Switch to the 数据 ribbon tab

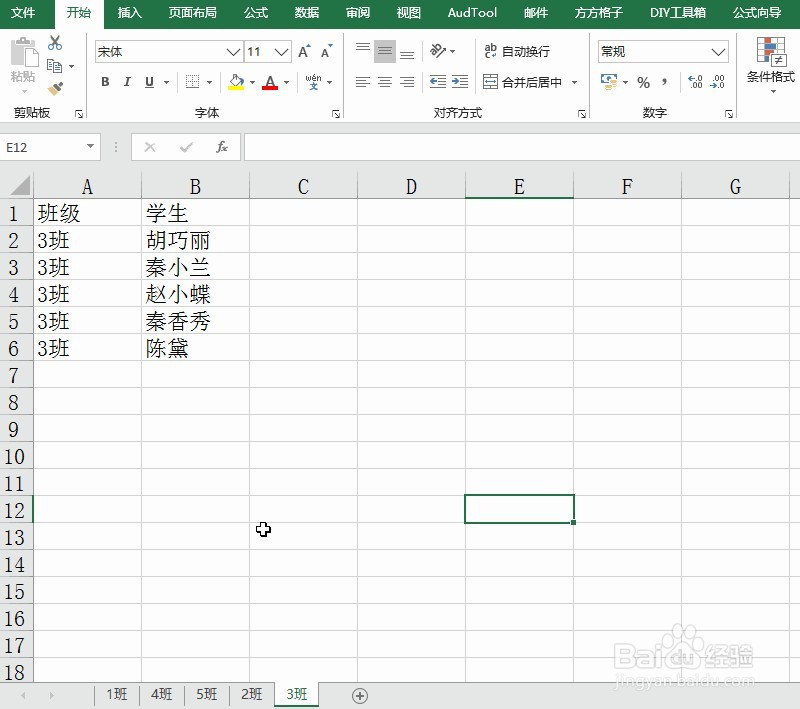pos(306,13)
